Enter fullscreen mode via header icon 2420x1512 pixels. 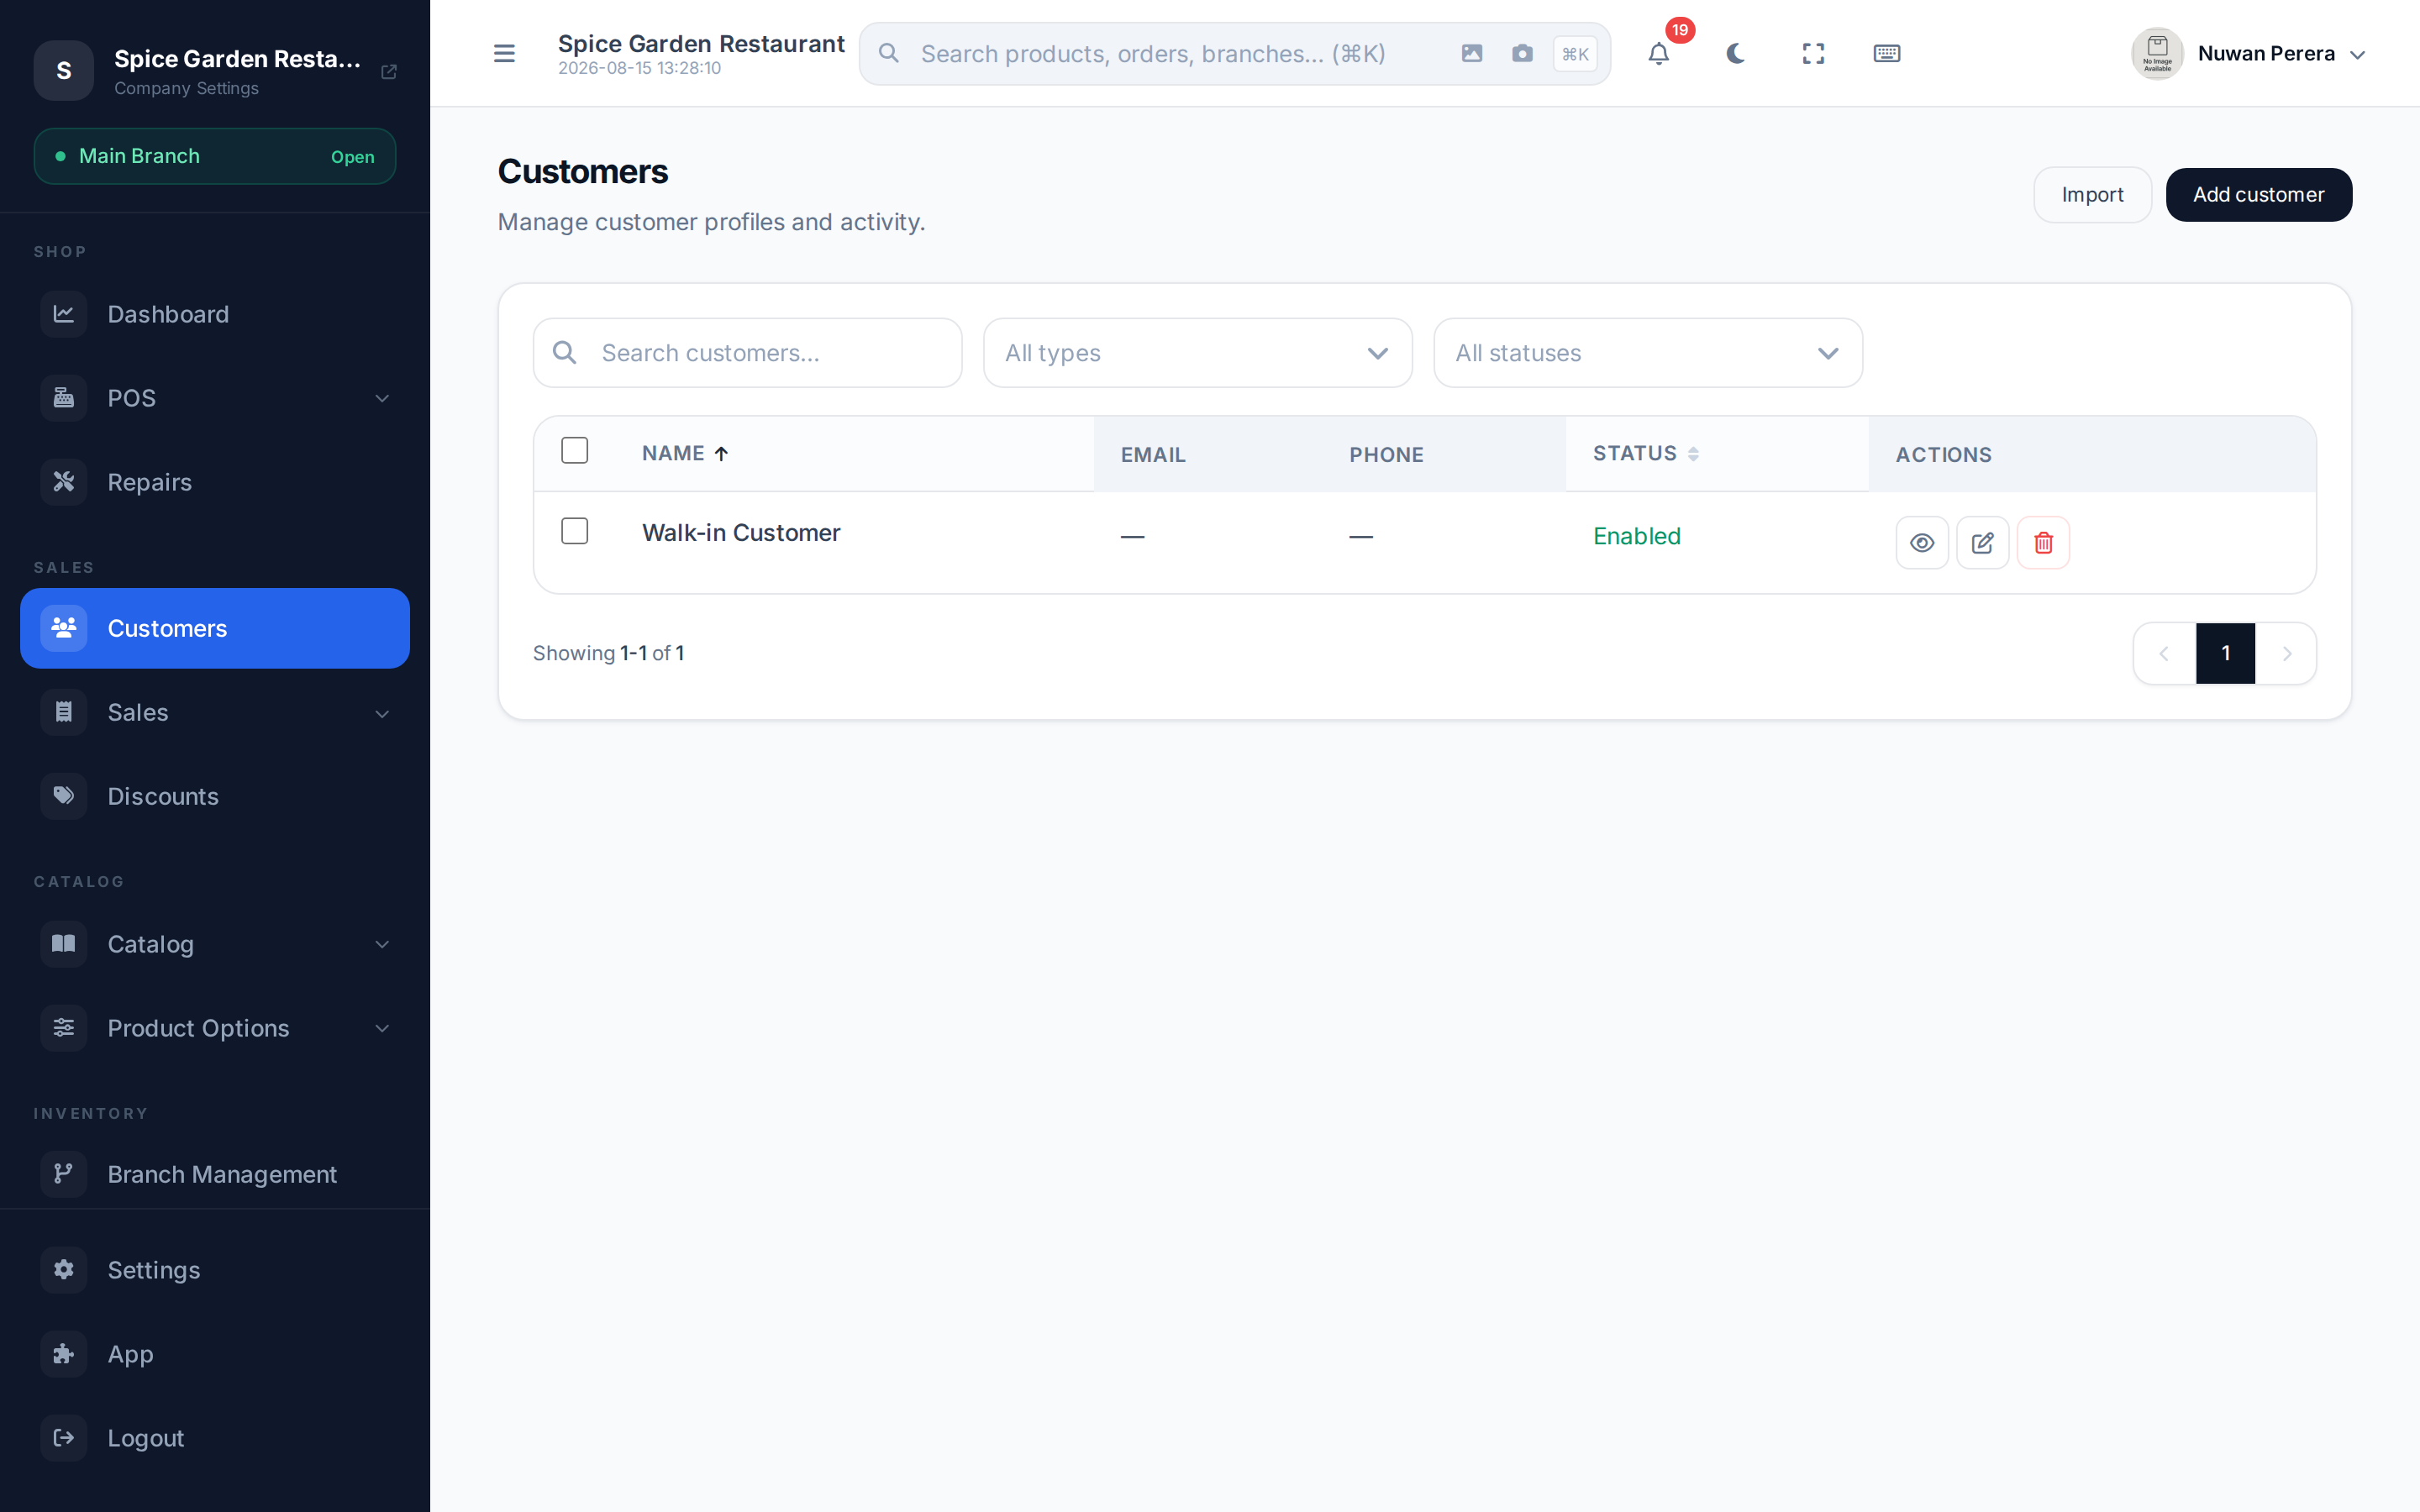point(1813,54)
